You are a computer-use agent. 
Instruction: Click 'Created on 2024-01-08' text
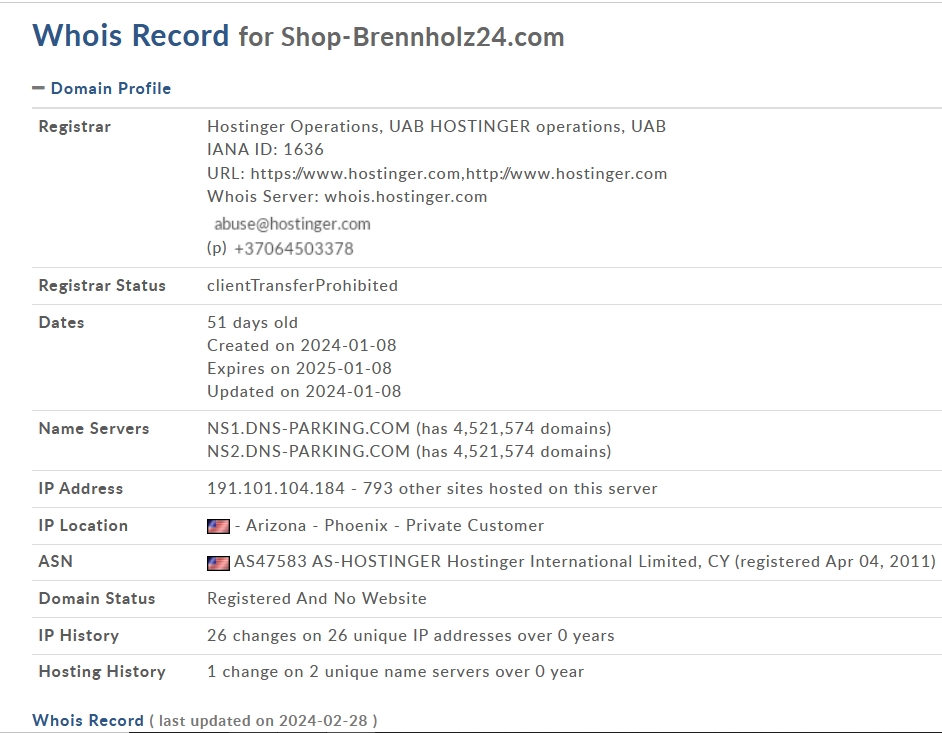point(302,345)
